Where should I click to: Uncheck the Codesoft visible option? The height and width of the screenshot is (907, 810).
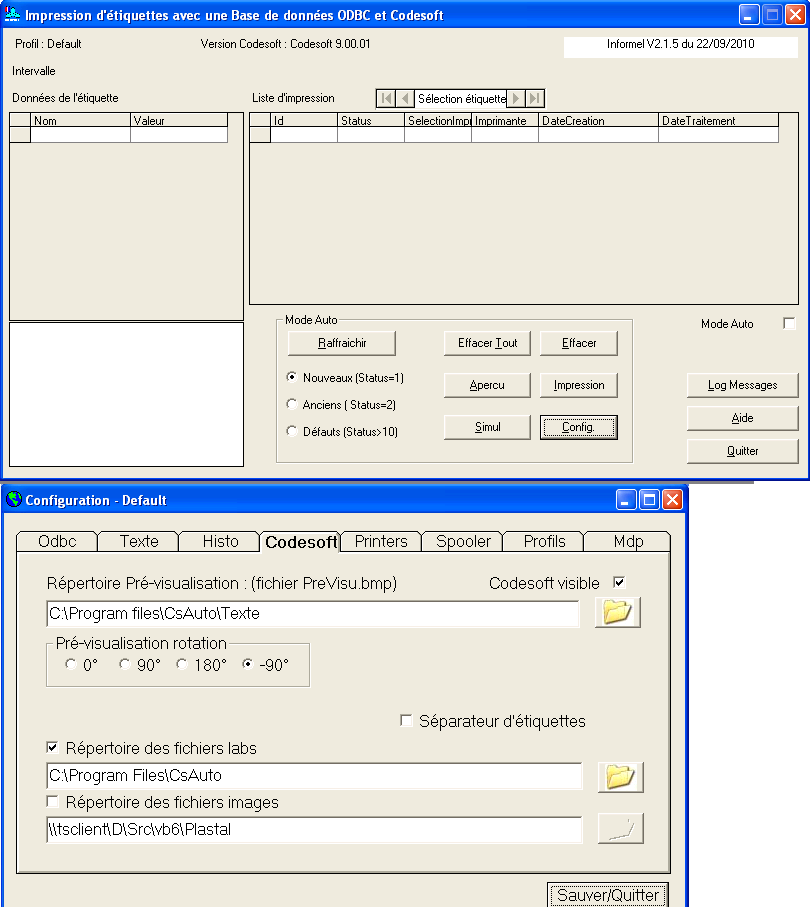(x=619, y=583)
